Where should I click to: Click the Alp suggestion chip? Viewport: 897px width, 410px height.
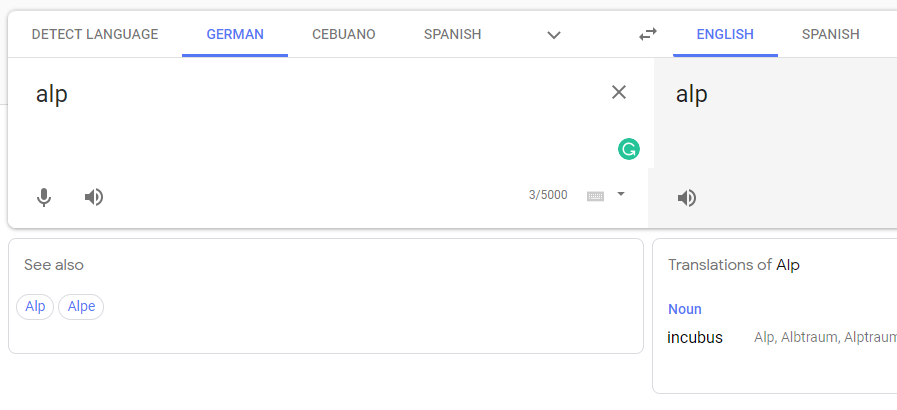(35, 306)
